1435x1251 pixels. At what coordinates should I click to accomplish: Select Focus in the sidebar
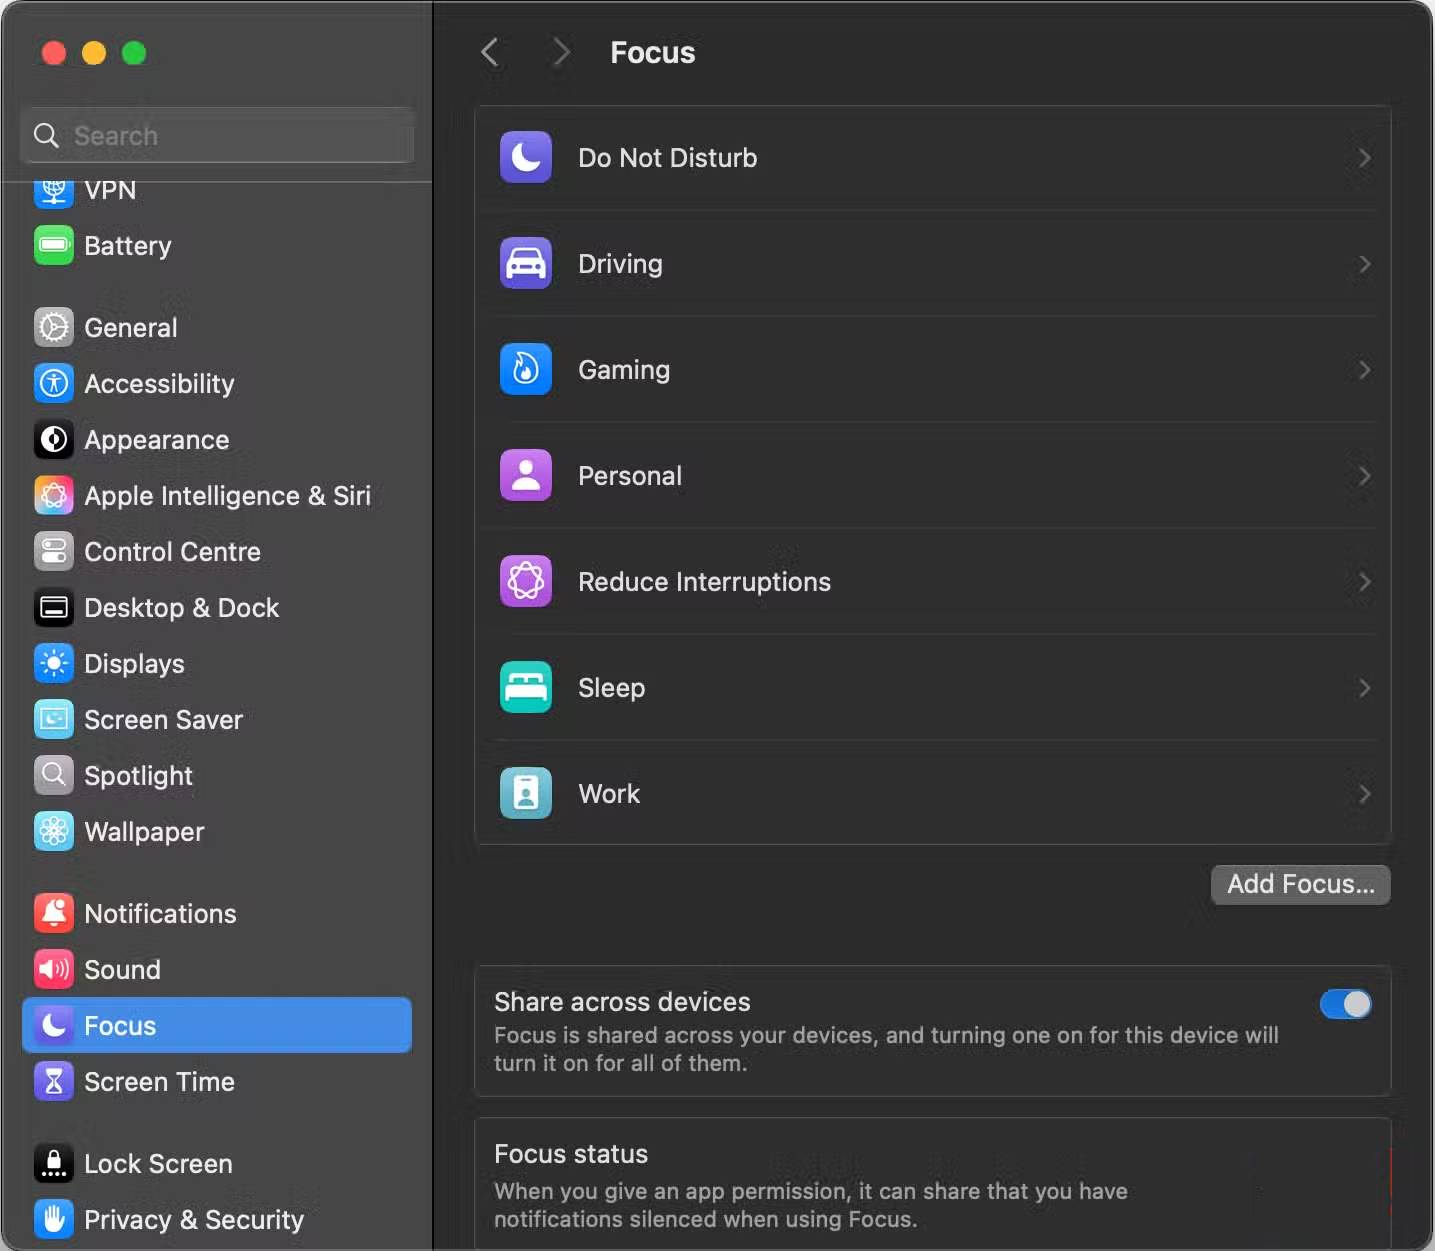click(x=118, y=1025)
